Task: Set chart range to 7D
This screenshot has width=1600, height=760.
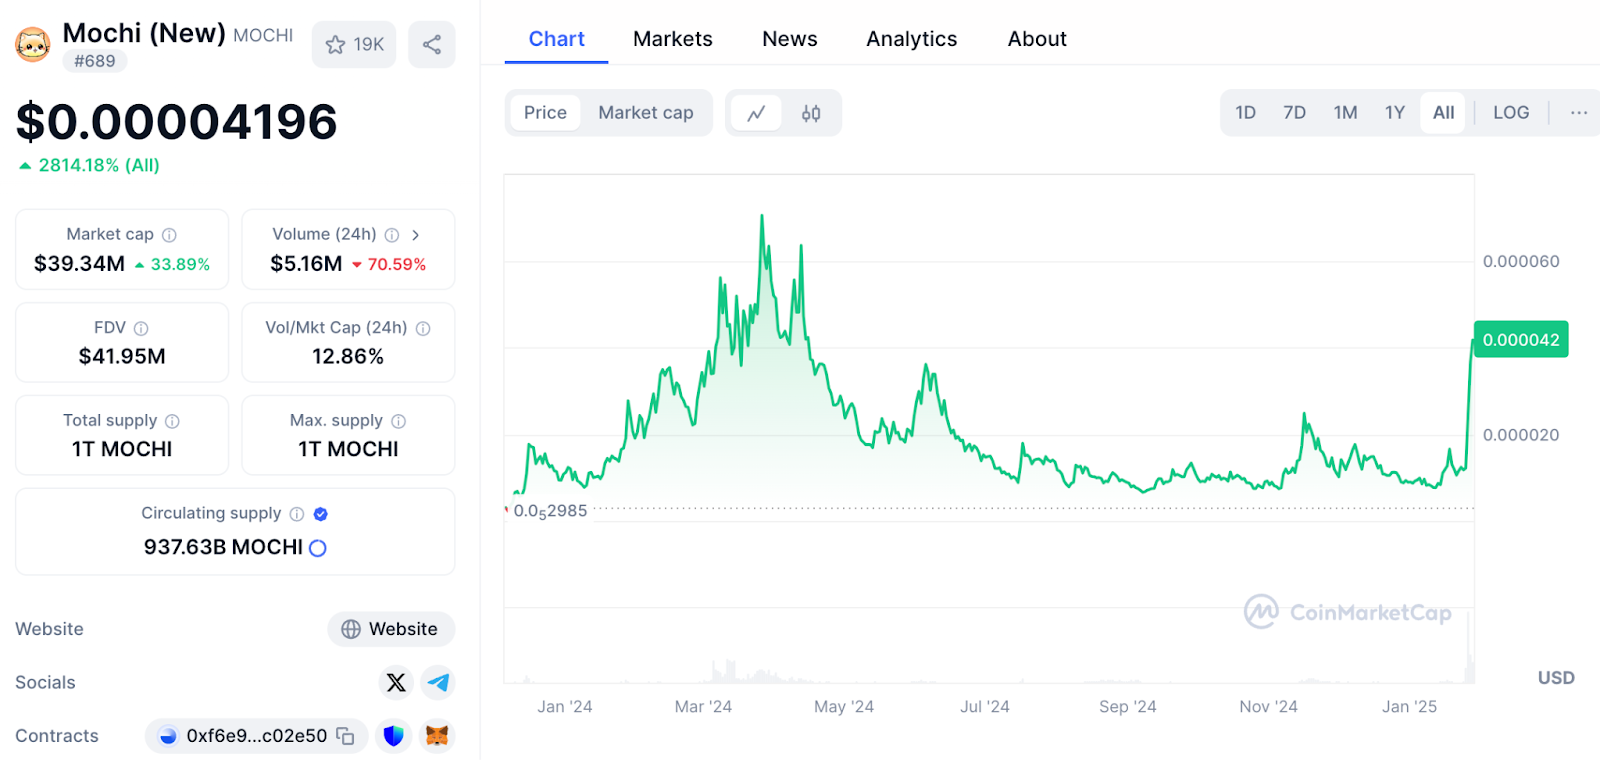Action: tap(1294, 113)
